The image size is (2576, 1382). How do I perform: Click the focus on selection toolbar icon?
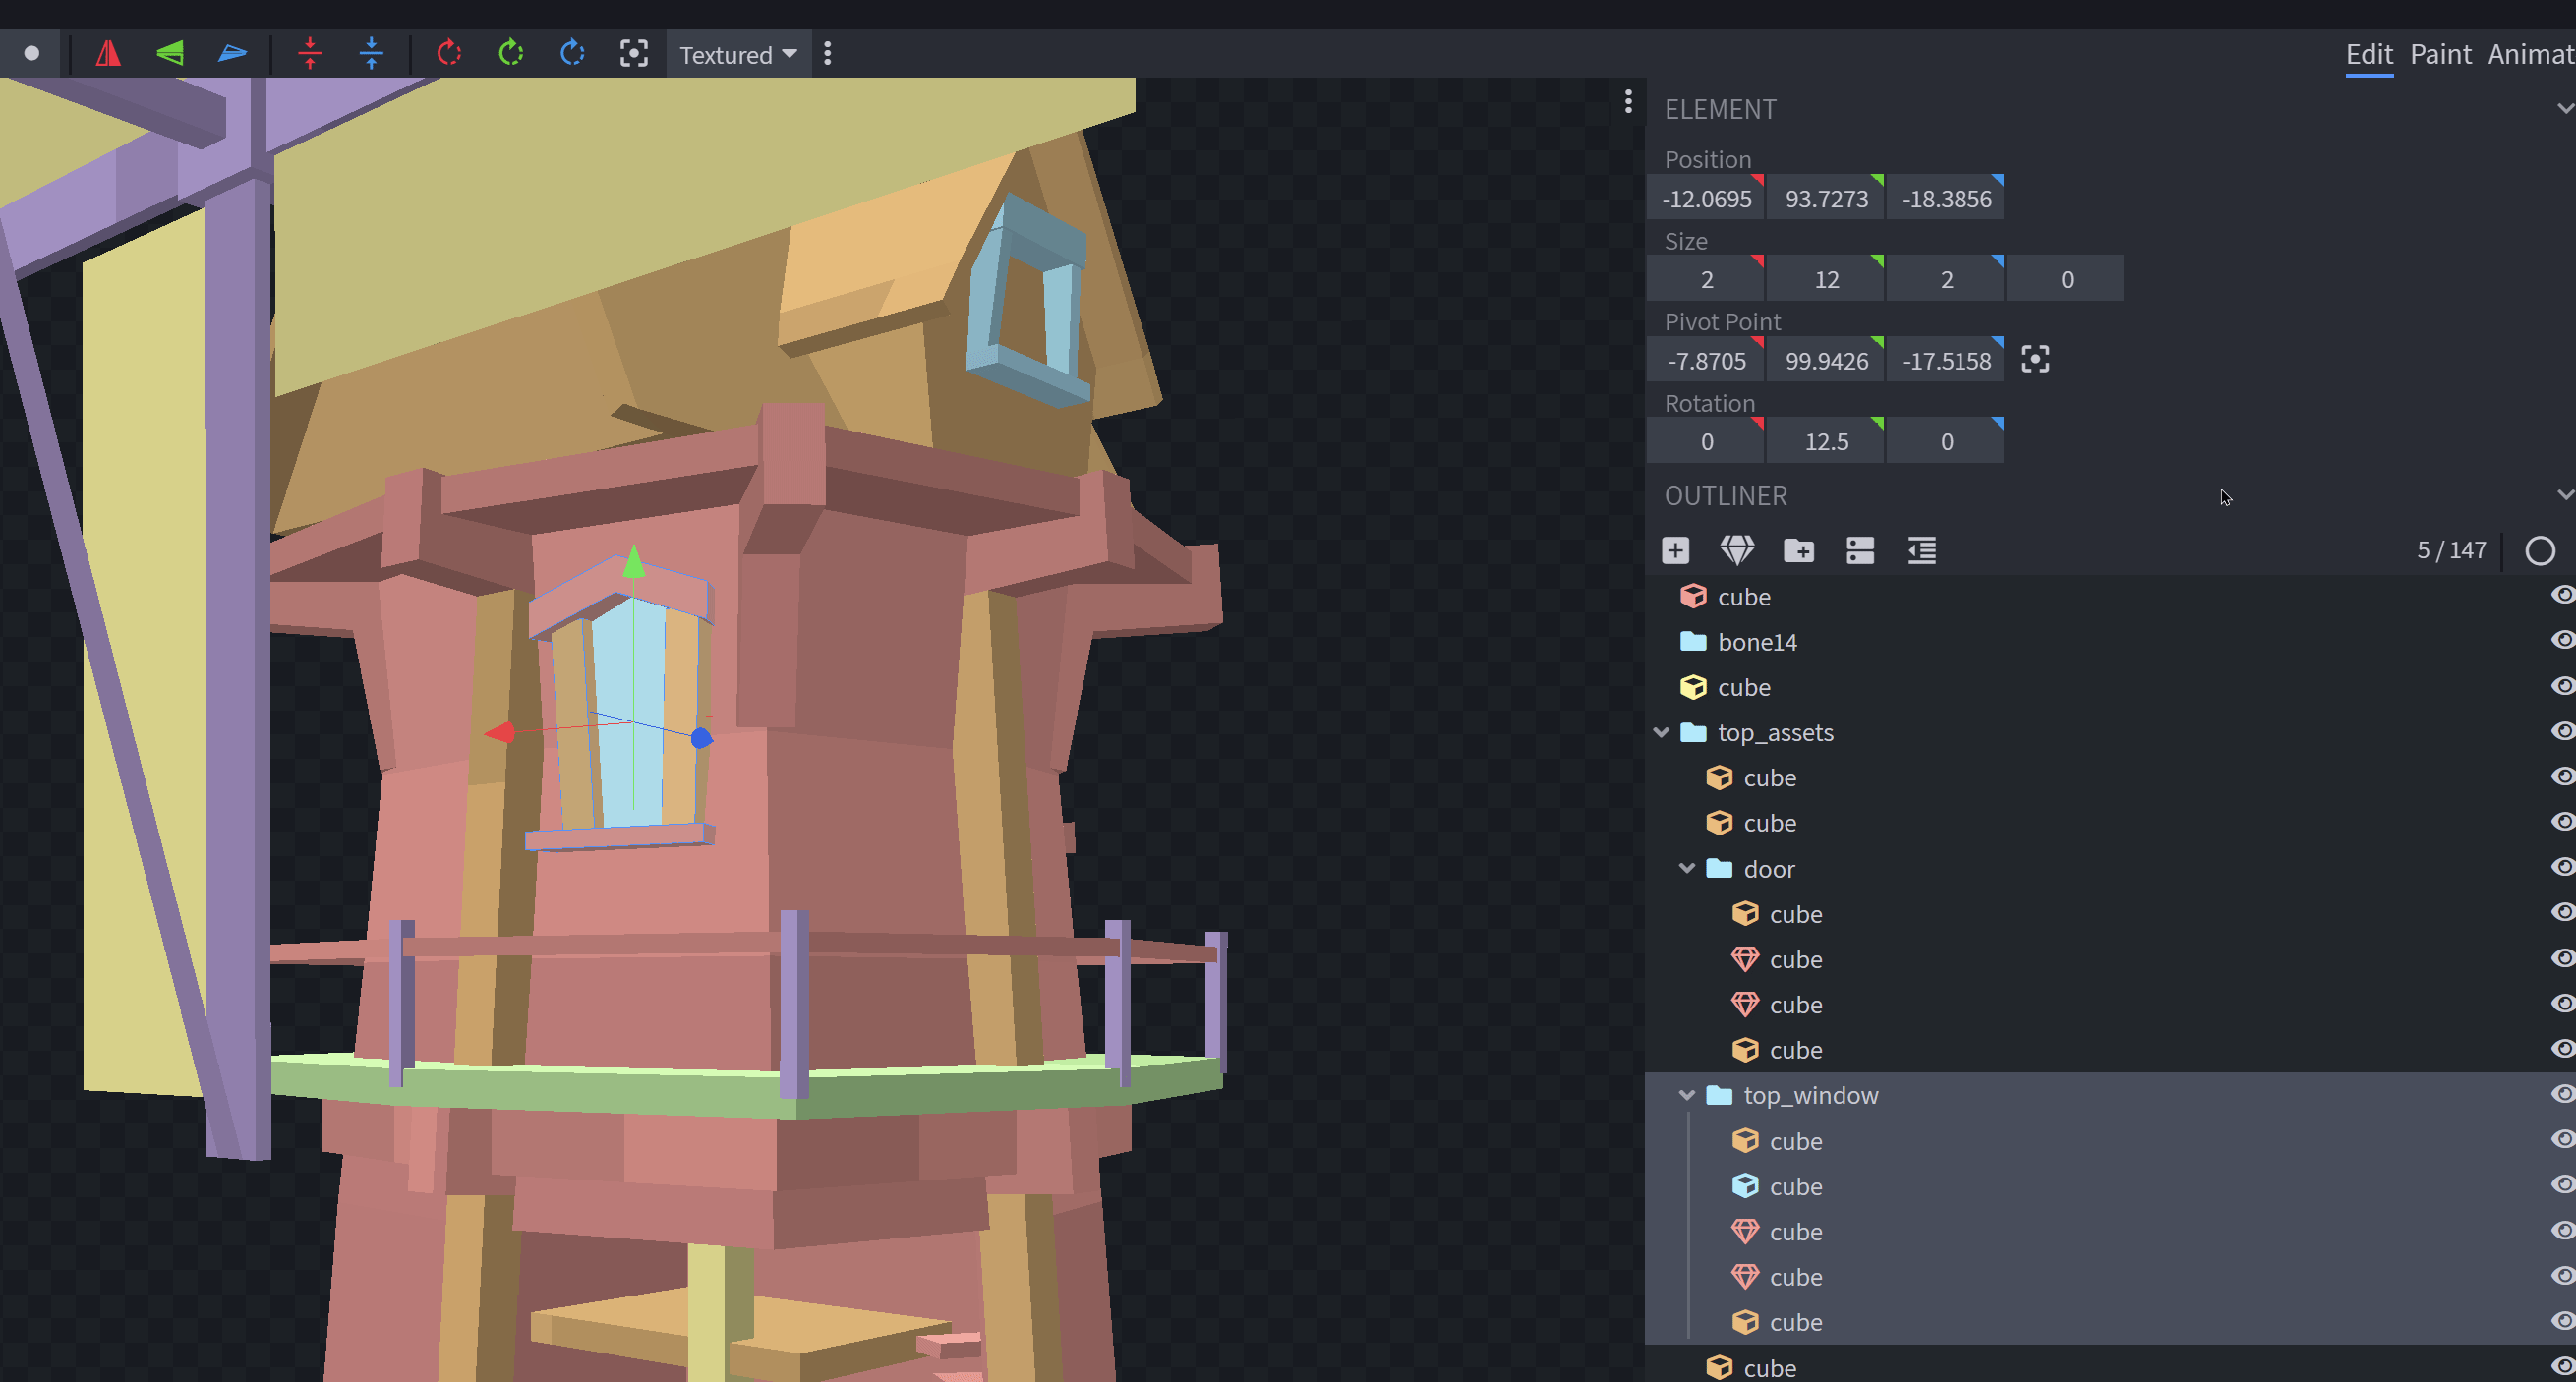click(634, 53)
